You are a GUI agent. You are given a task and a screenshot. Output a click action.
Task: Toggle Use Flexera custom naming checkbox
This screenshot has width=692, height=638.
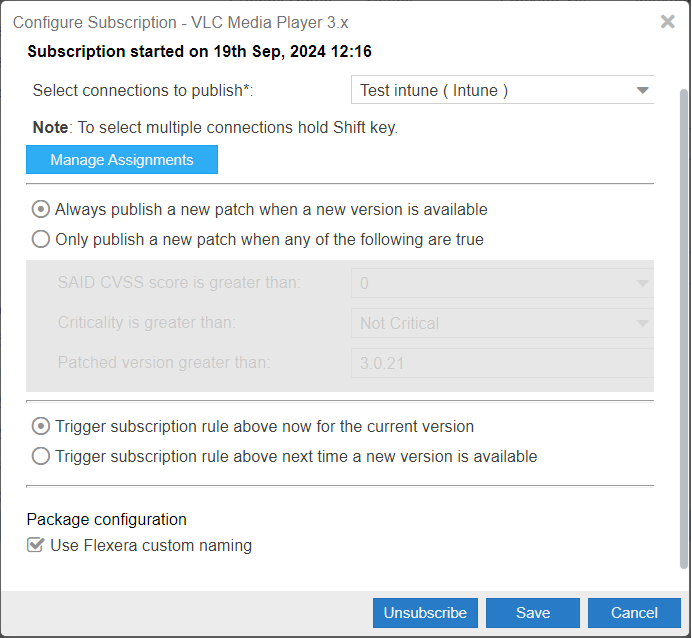point(36,545)
